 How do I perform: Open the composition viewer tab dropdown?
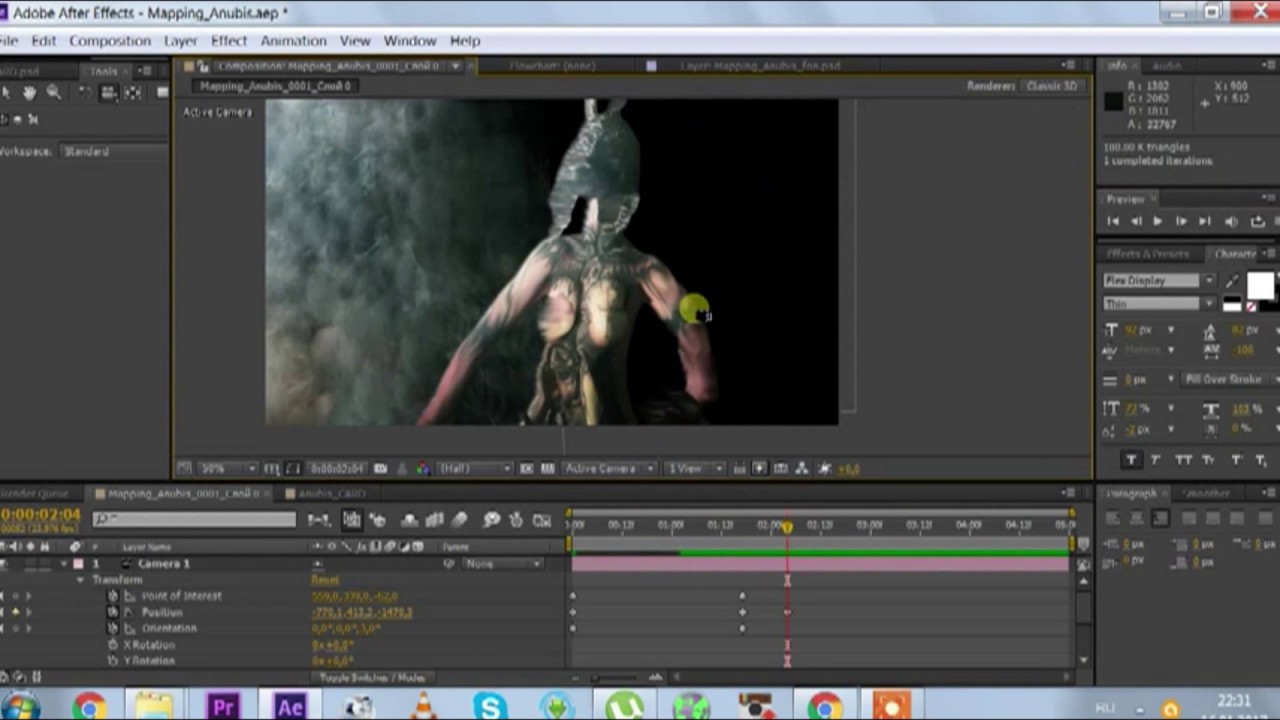coord(456,66)
